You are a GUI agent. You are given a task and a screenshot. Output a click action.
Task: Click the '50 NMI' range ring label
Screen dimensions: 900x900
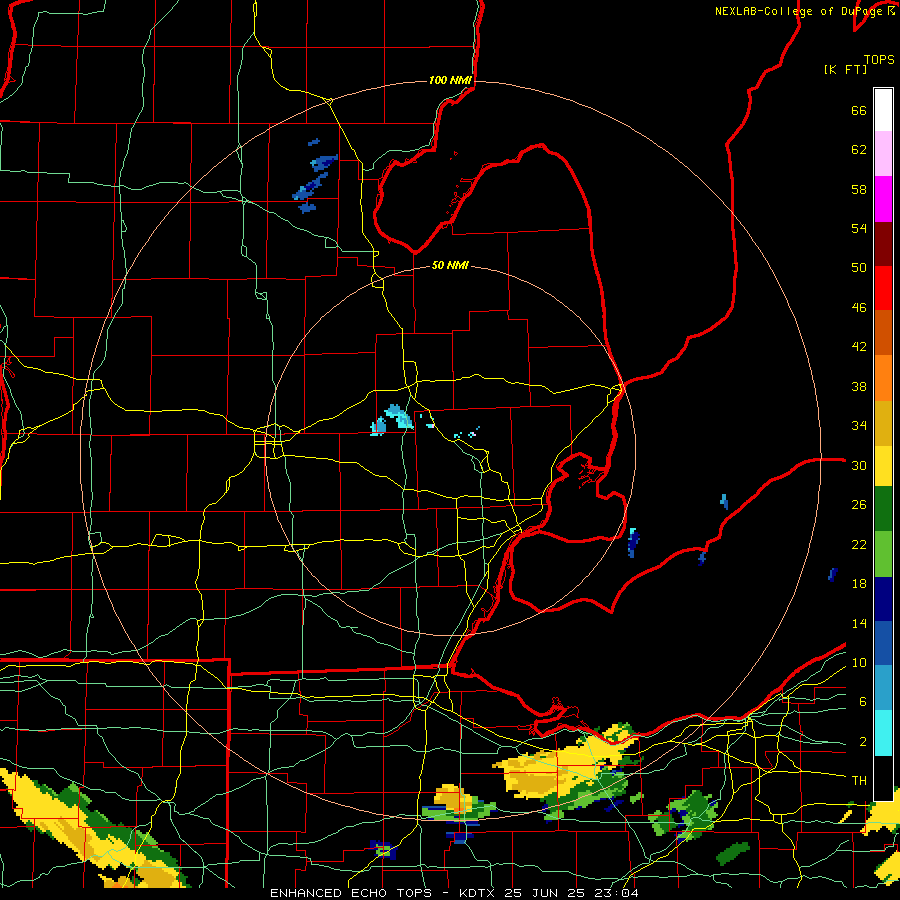tap(450, 265)
